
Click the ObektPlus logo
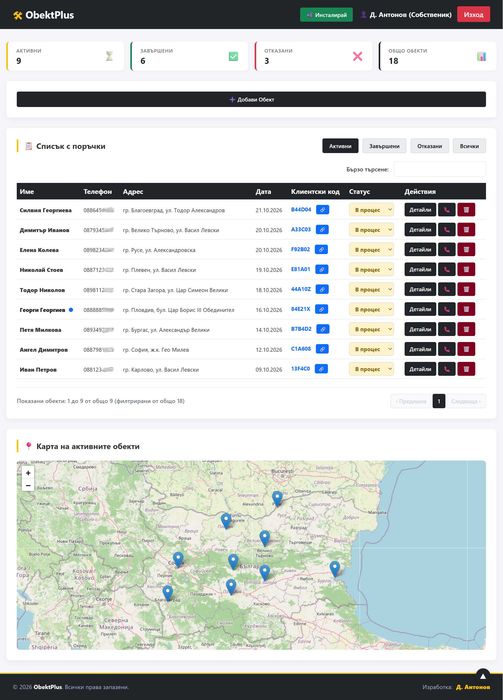click(x=43, y=15)
